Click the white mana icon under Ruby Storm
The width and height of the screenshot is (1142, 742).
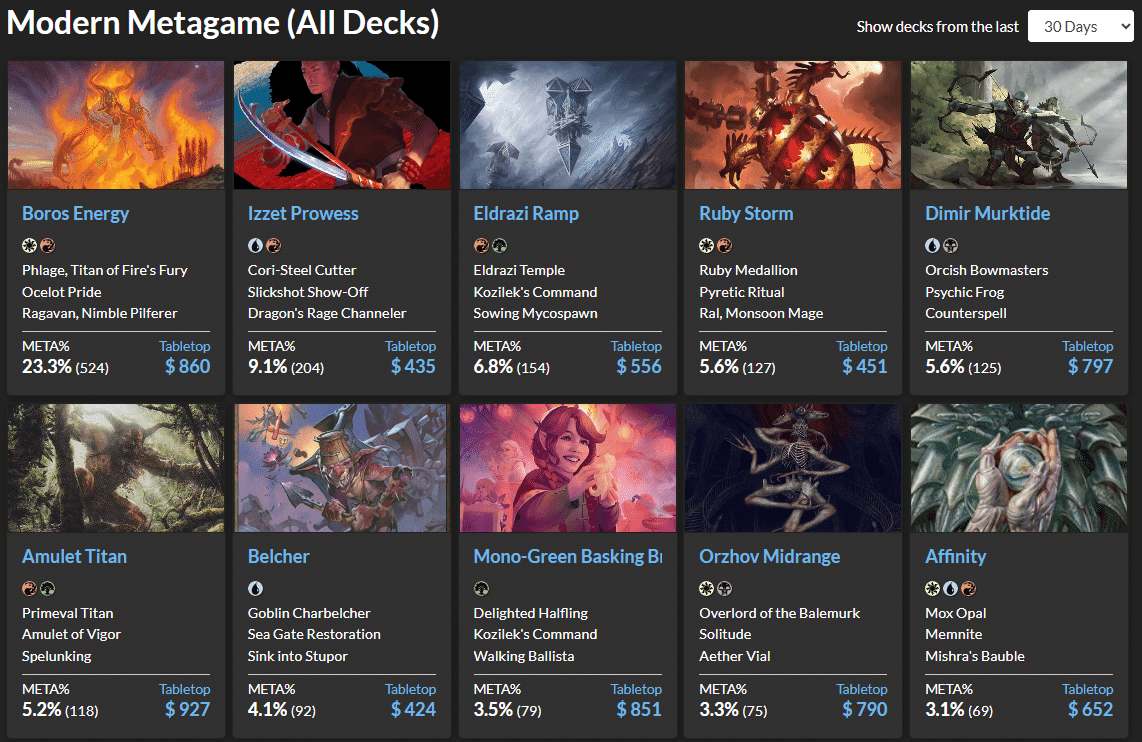click(x=706, y=245)
